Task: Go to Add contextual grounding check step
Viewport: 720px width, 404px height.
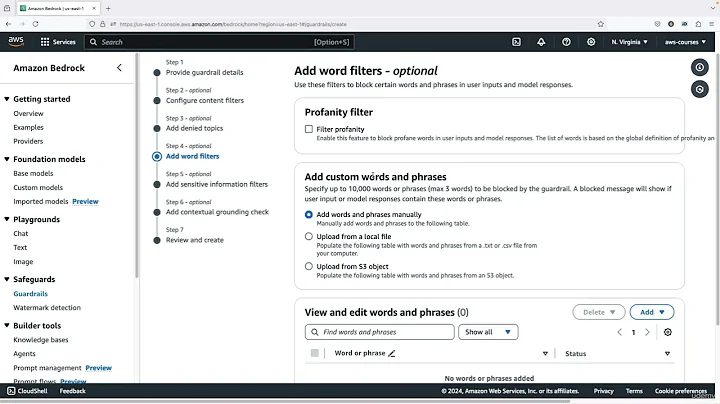Action: click(x=217, y=212)
